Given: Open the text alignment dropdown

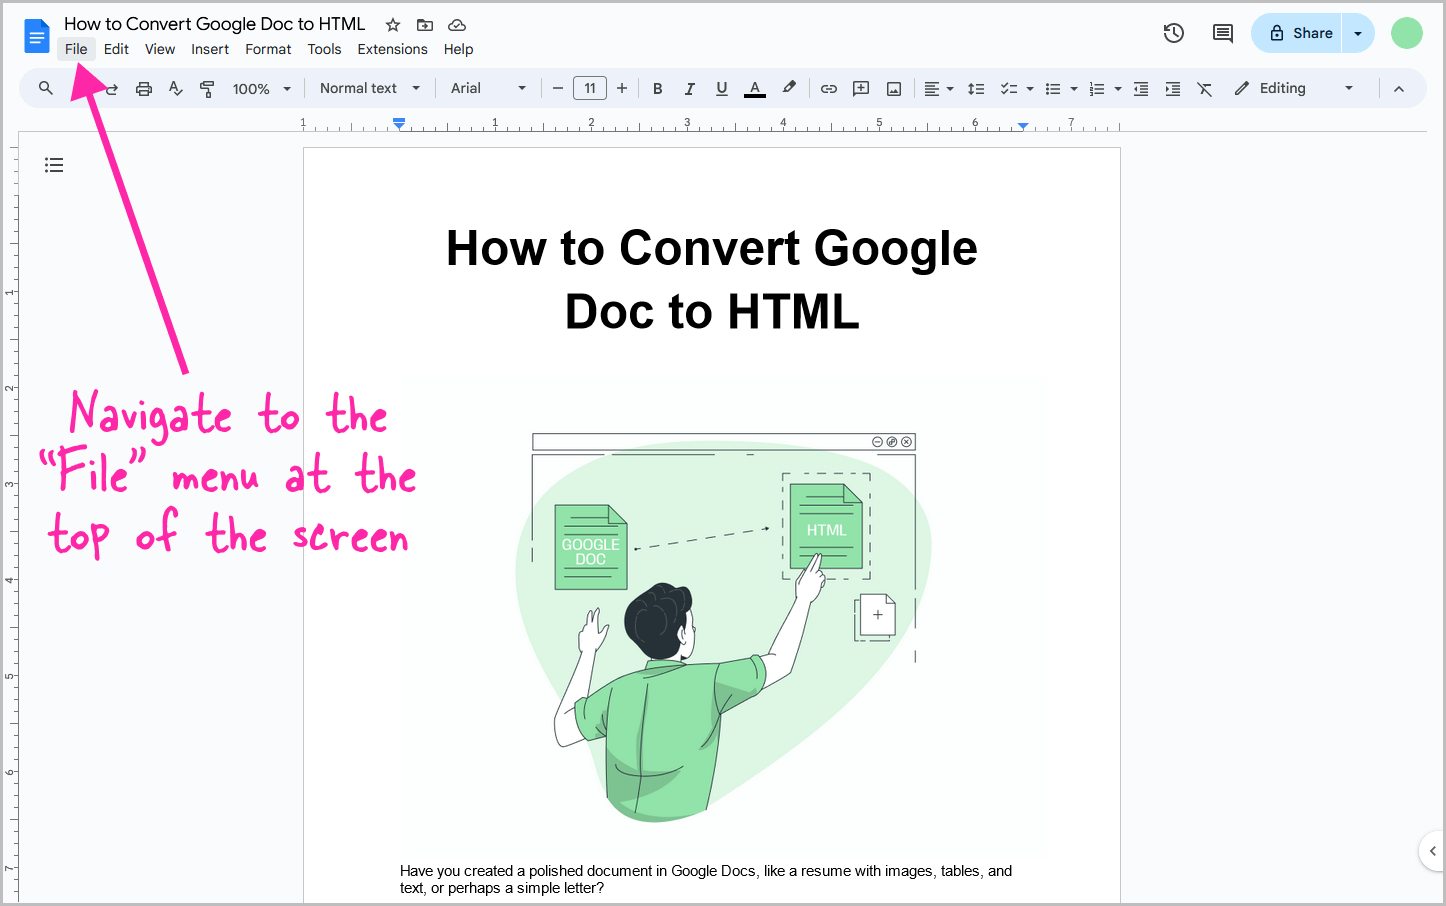Looking at the screenshot, I should pos(939,89).
